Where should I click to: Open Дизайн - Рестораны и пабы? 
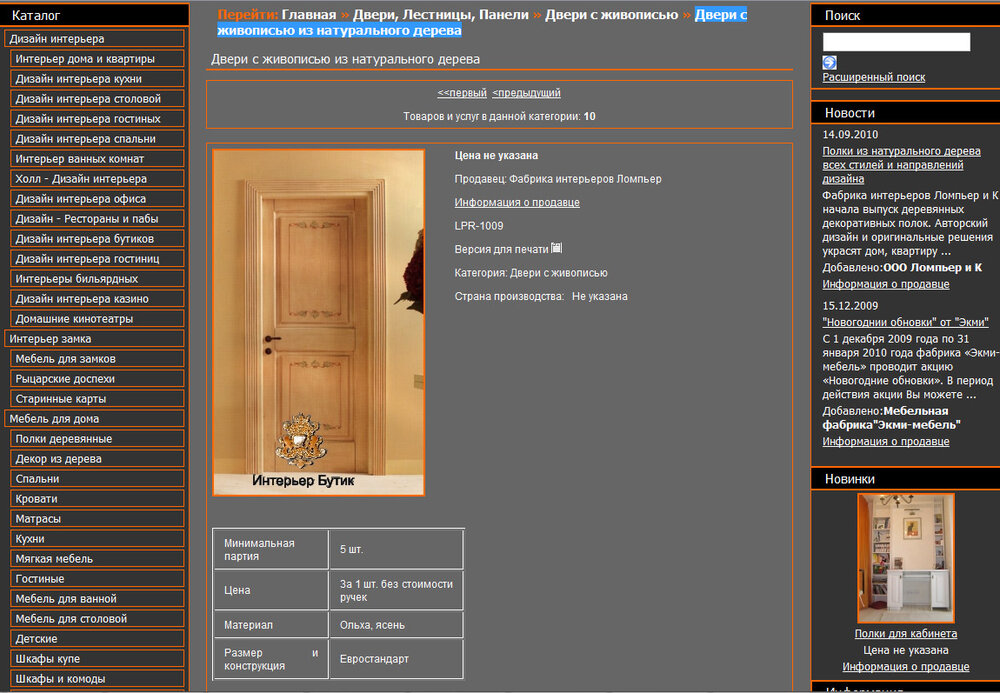tap(97, 218)
